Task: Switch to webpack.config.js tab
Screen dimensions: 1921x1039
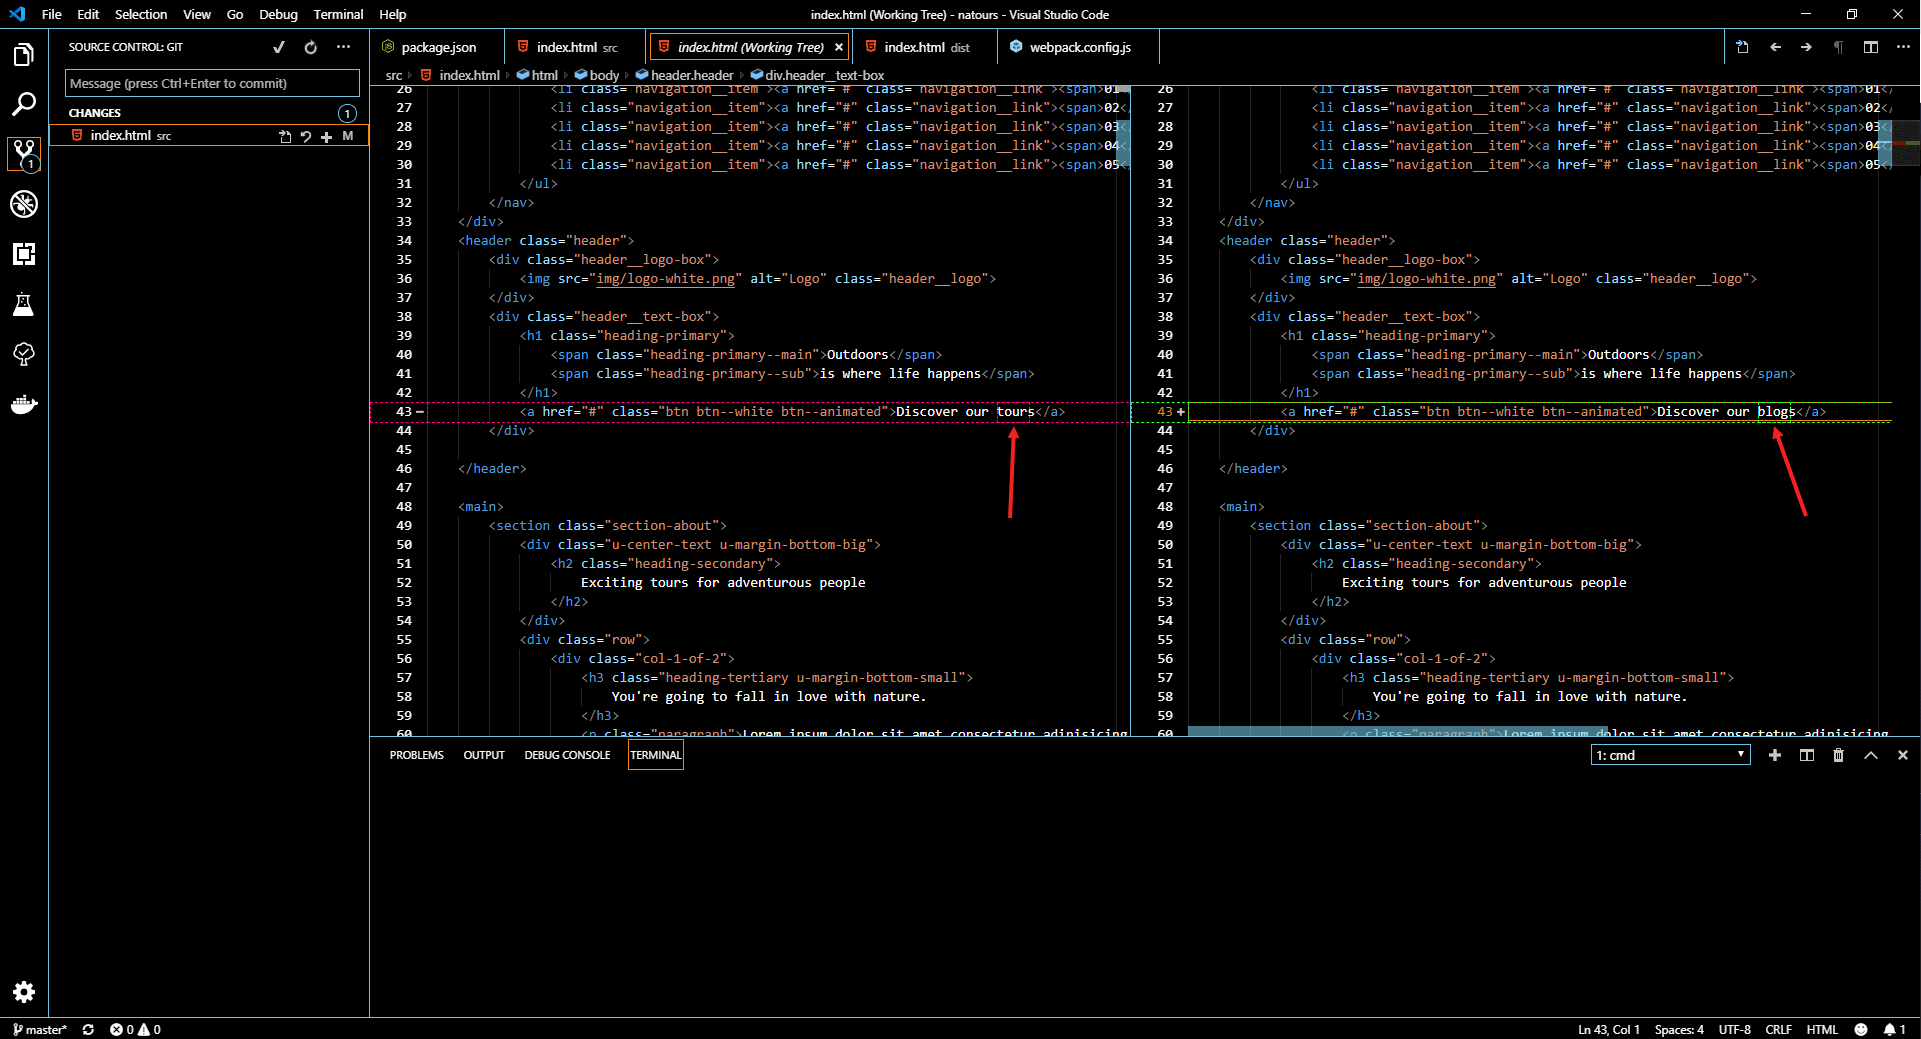Action: click(1078, 47)
